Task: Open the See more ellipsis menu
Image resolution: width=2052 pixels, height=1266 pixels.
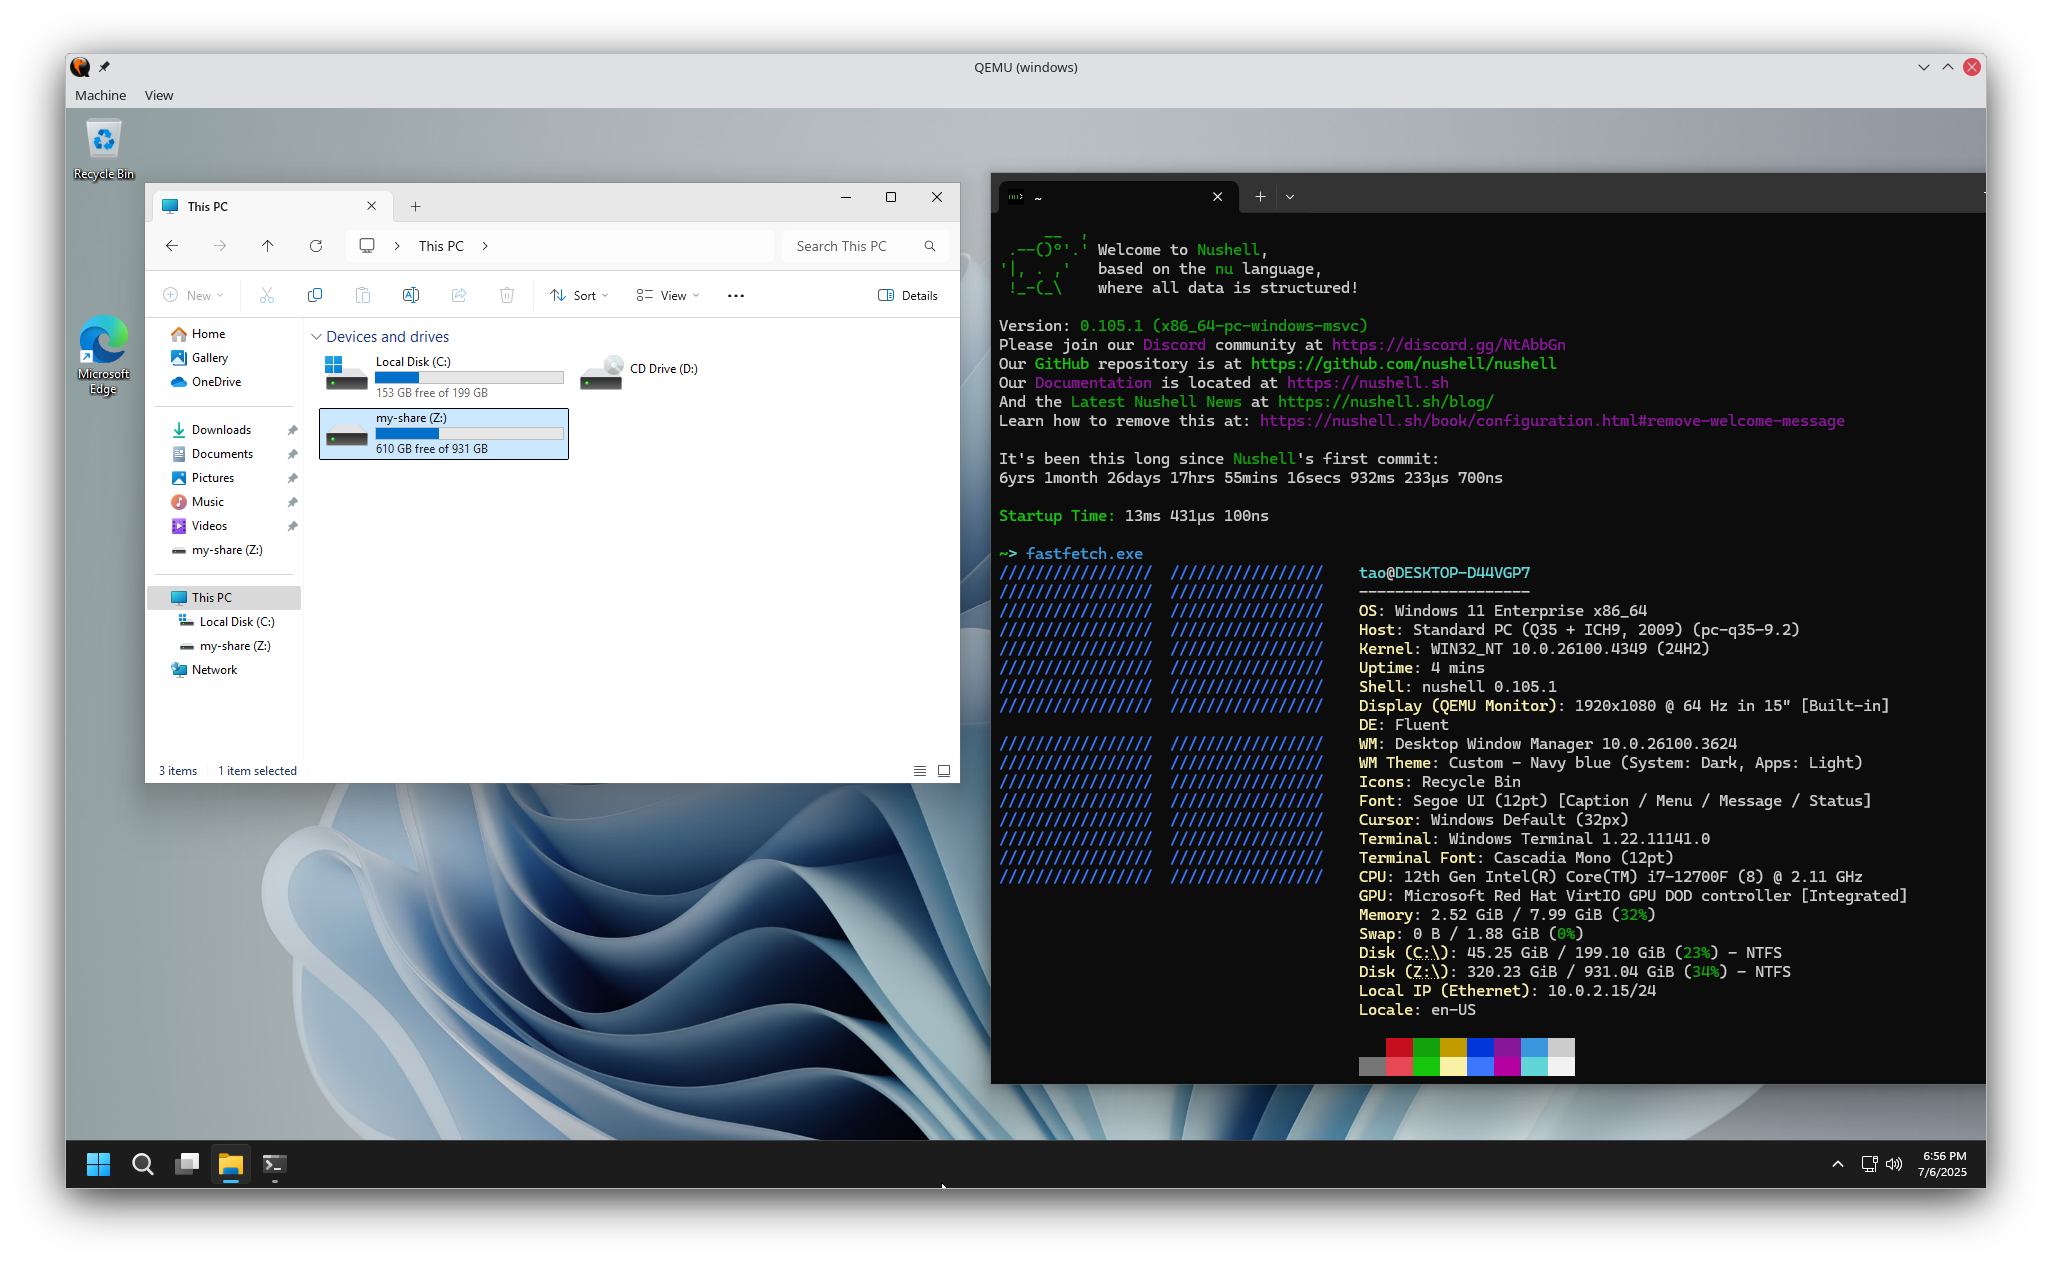Action: tap(736, 295)
